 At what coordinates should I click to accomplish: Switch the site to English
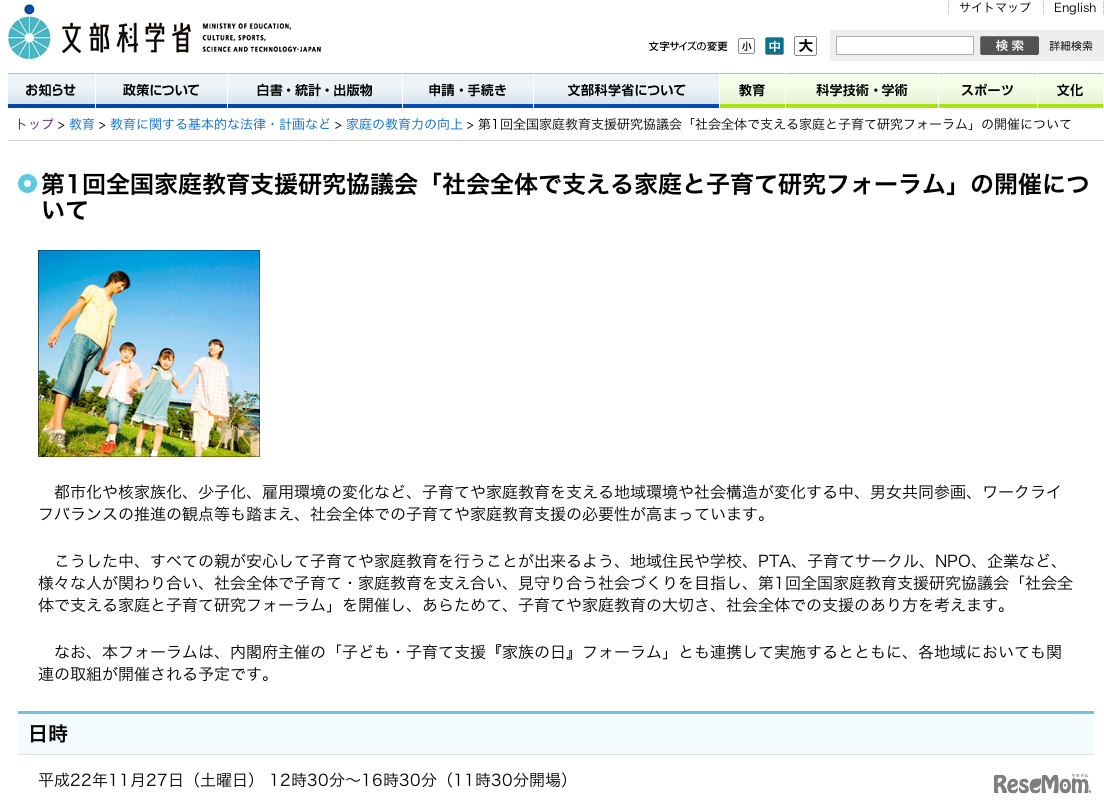coord(1073,8)
